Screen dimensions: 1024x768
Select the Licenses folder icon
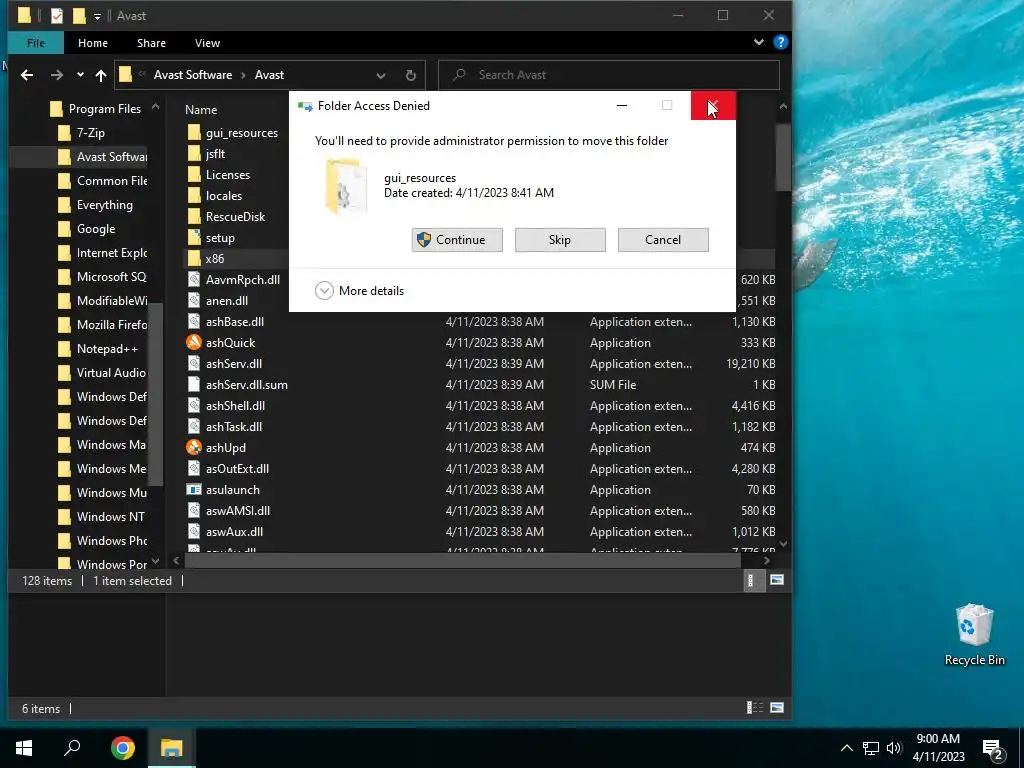(194, 175)
